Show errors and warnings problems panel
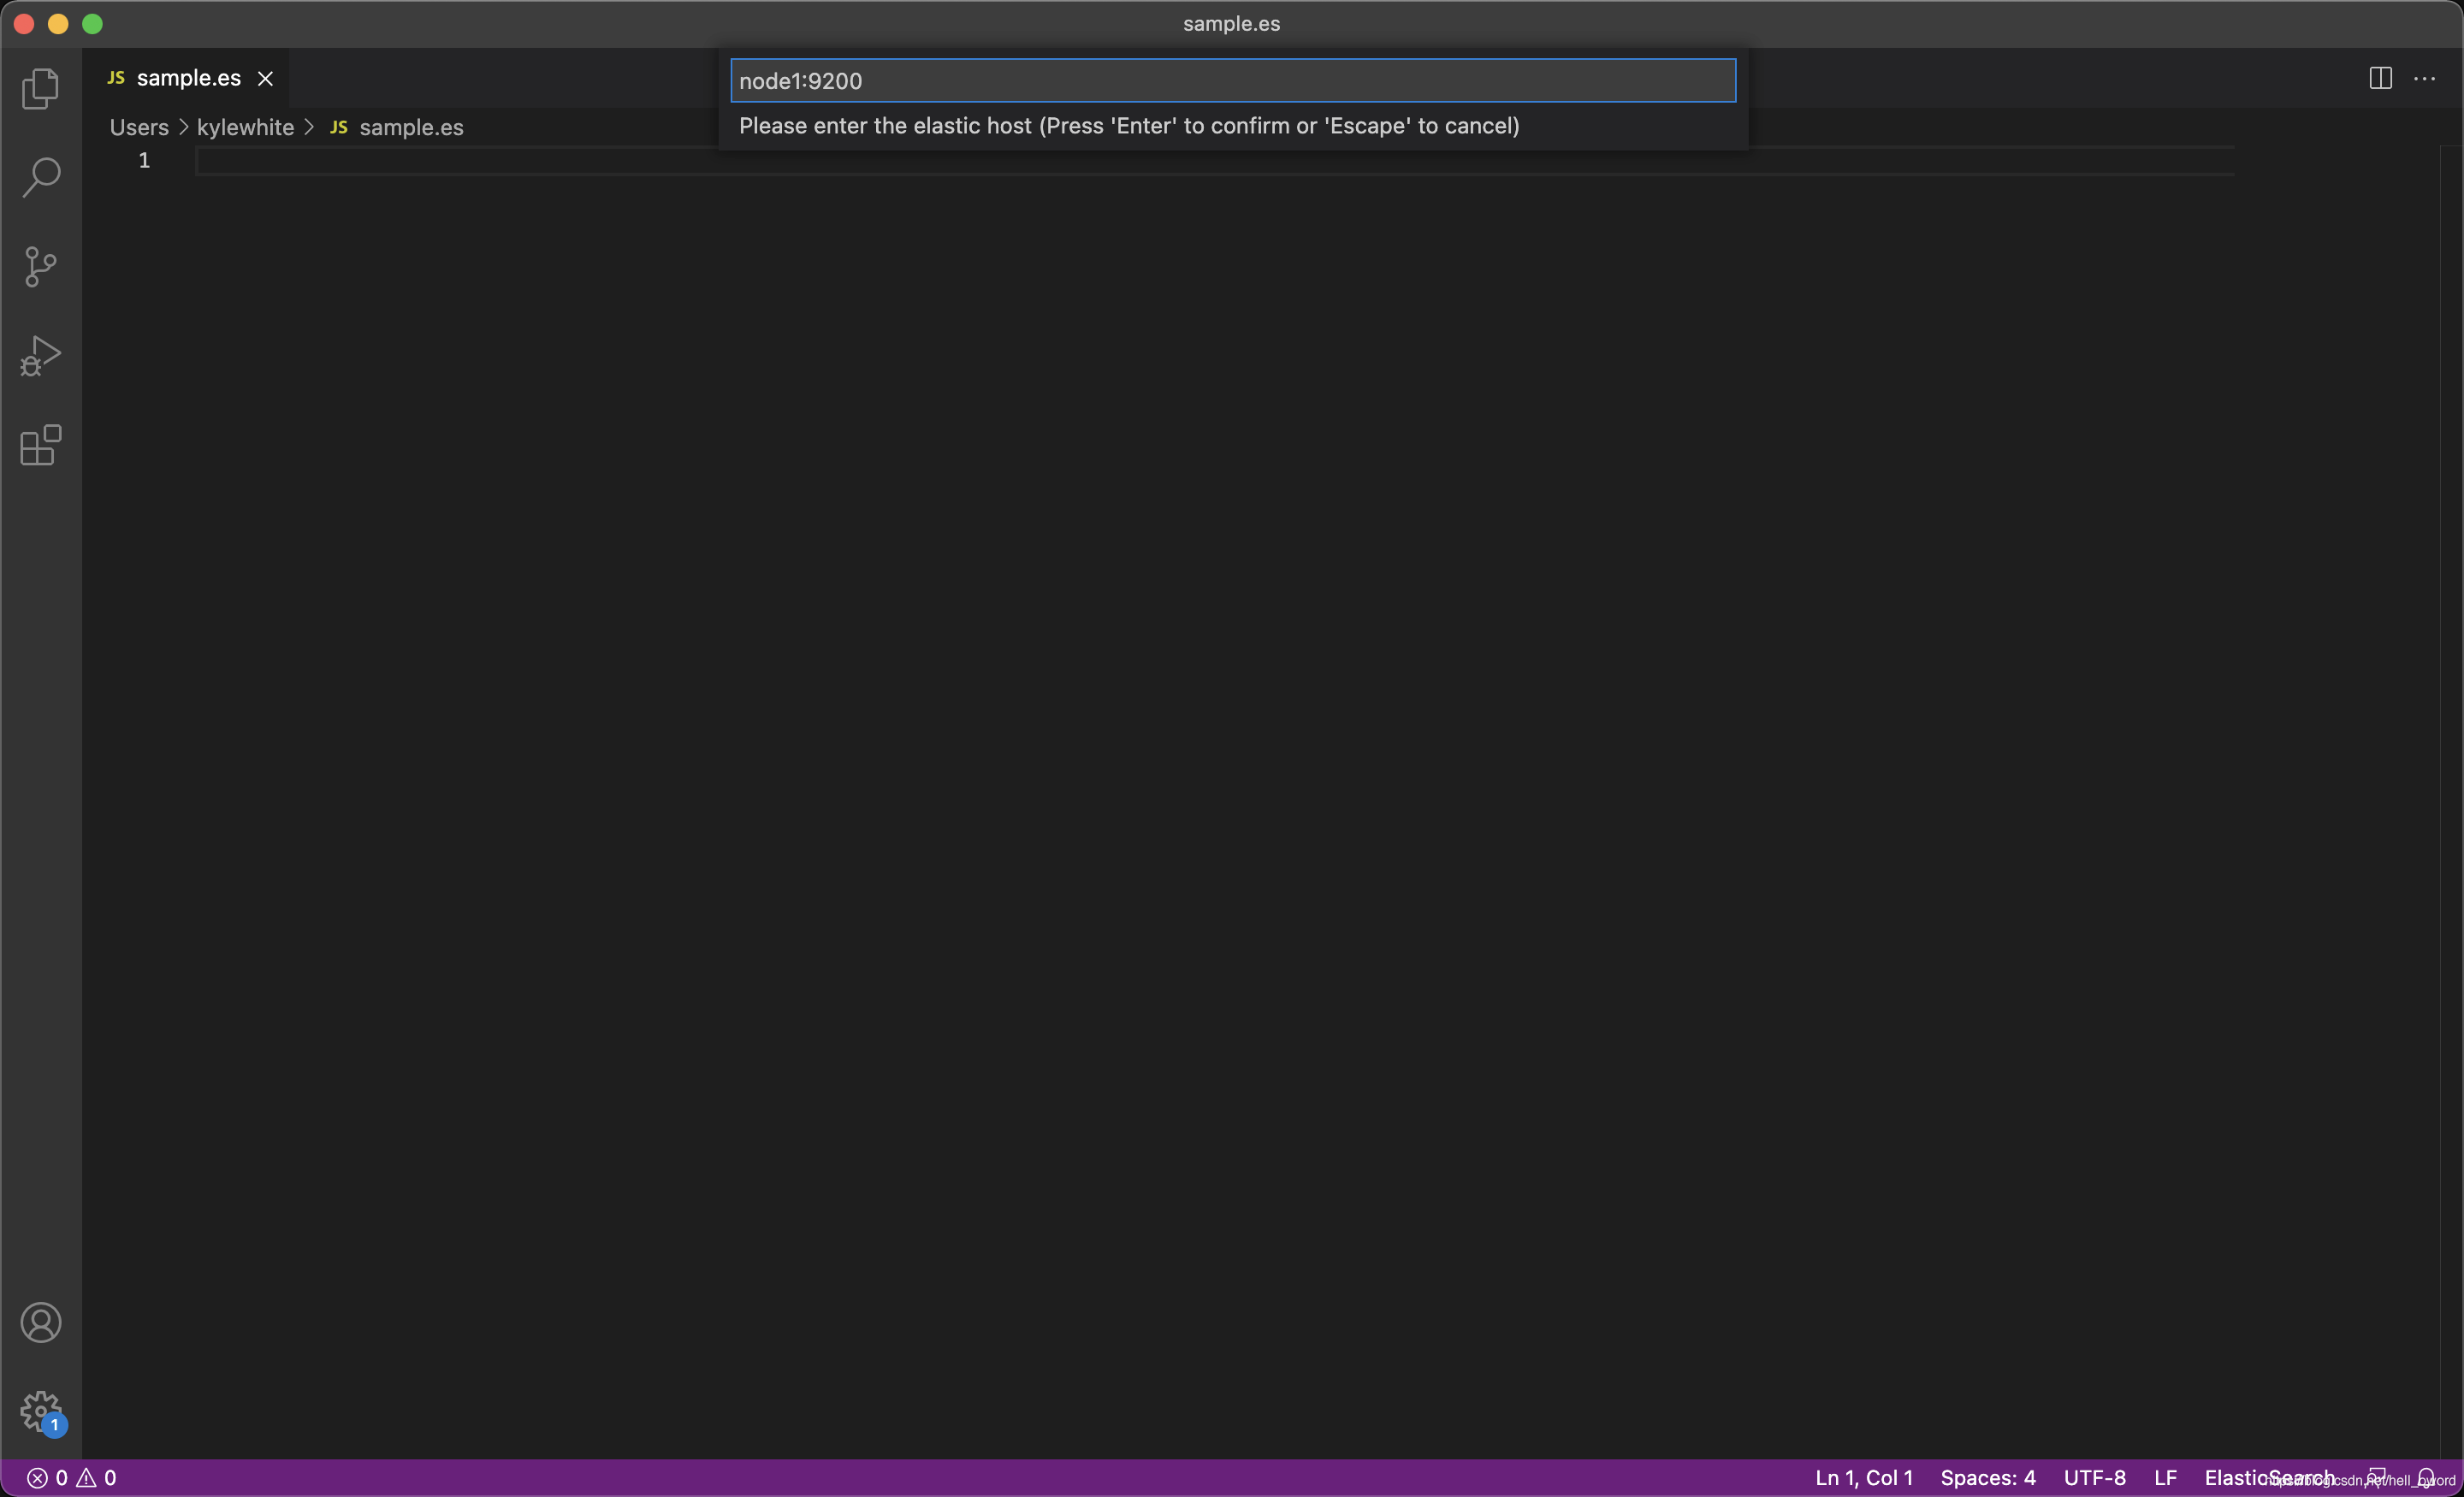This screenshot has width=2464, height=1497. point(71,1478)
